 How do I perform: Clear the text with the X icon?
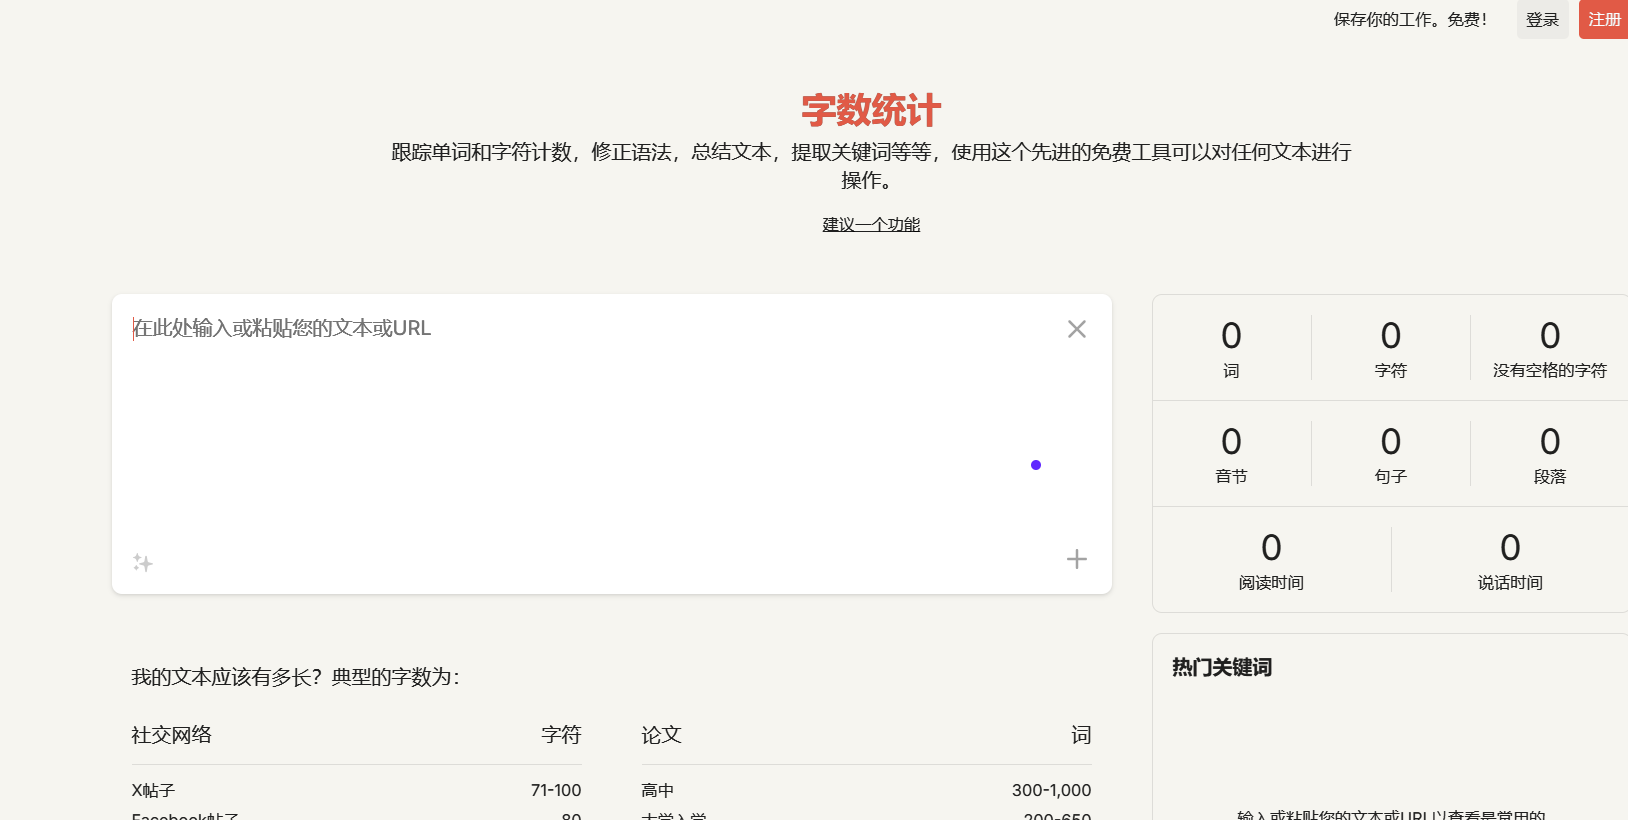[1076, 329]
